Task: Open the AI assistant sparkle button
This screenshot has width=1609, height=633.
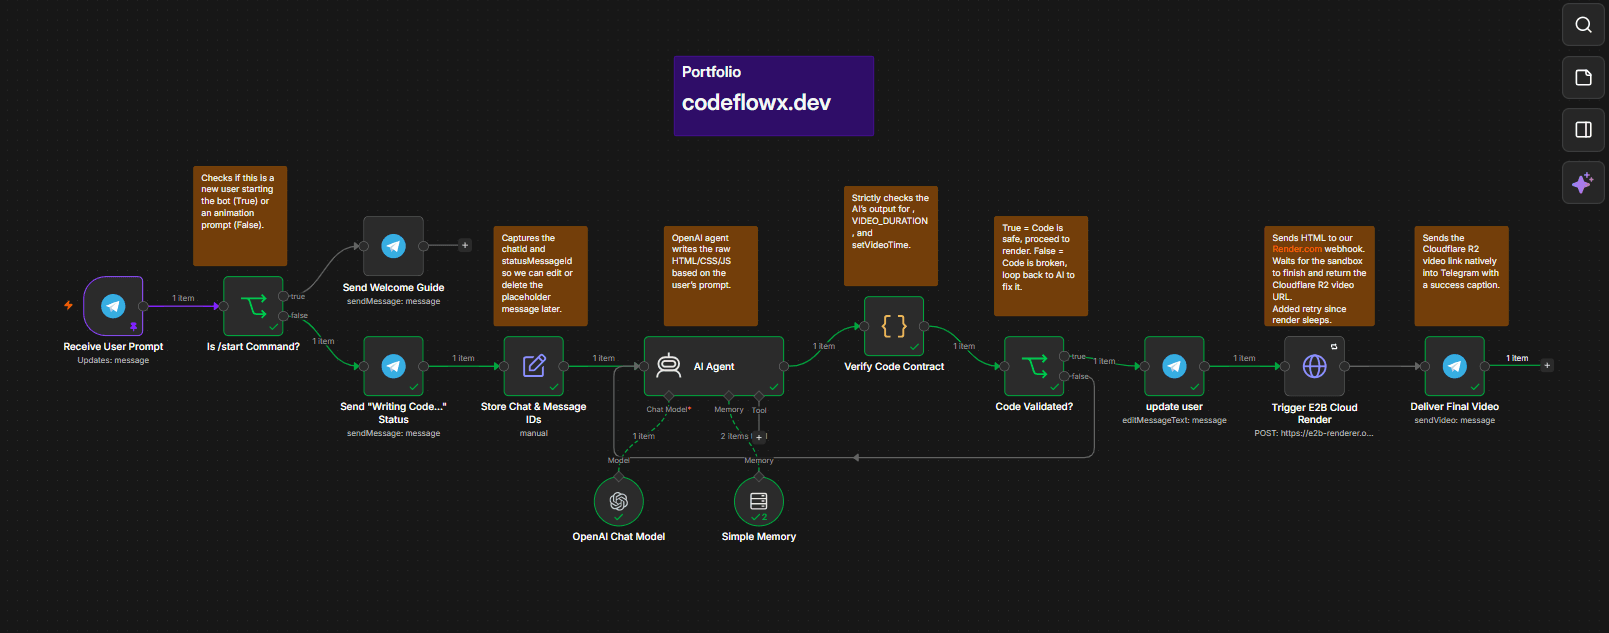Action: tap(1583, 183)
